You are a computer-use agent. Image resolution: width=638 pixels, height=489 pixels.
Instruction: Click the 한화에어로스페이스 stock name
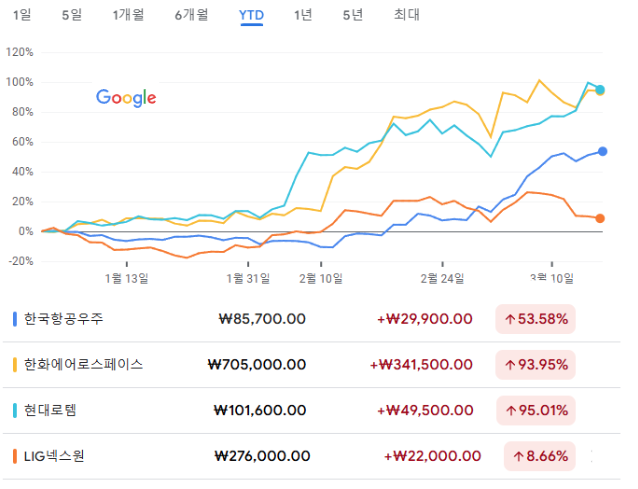[x=83, y=365]
